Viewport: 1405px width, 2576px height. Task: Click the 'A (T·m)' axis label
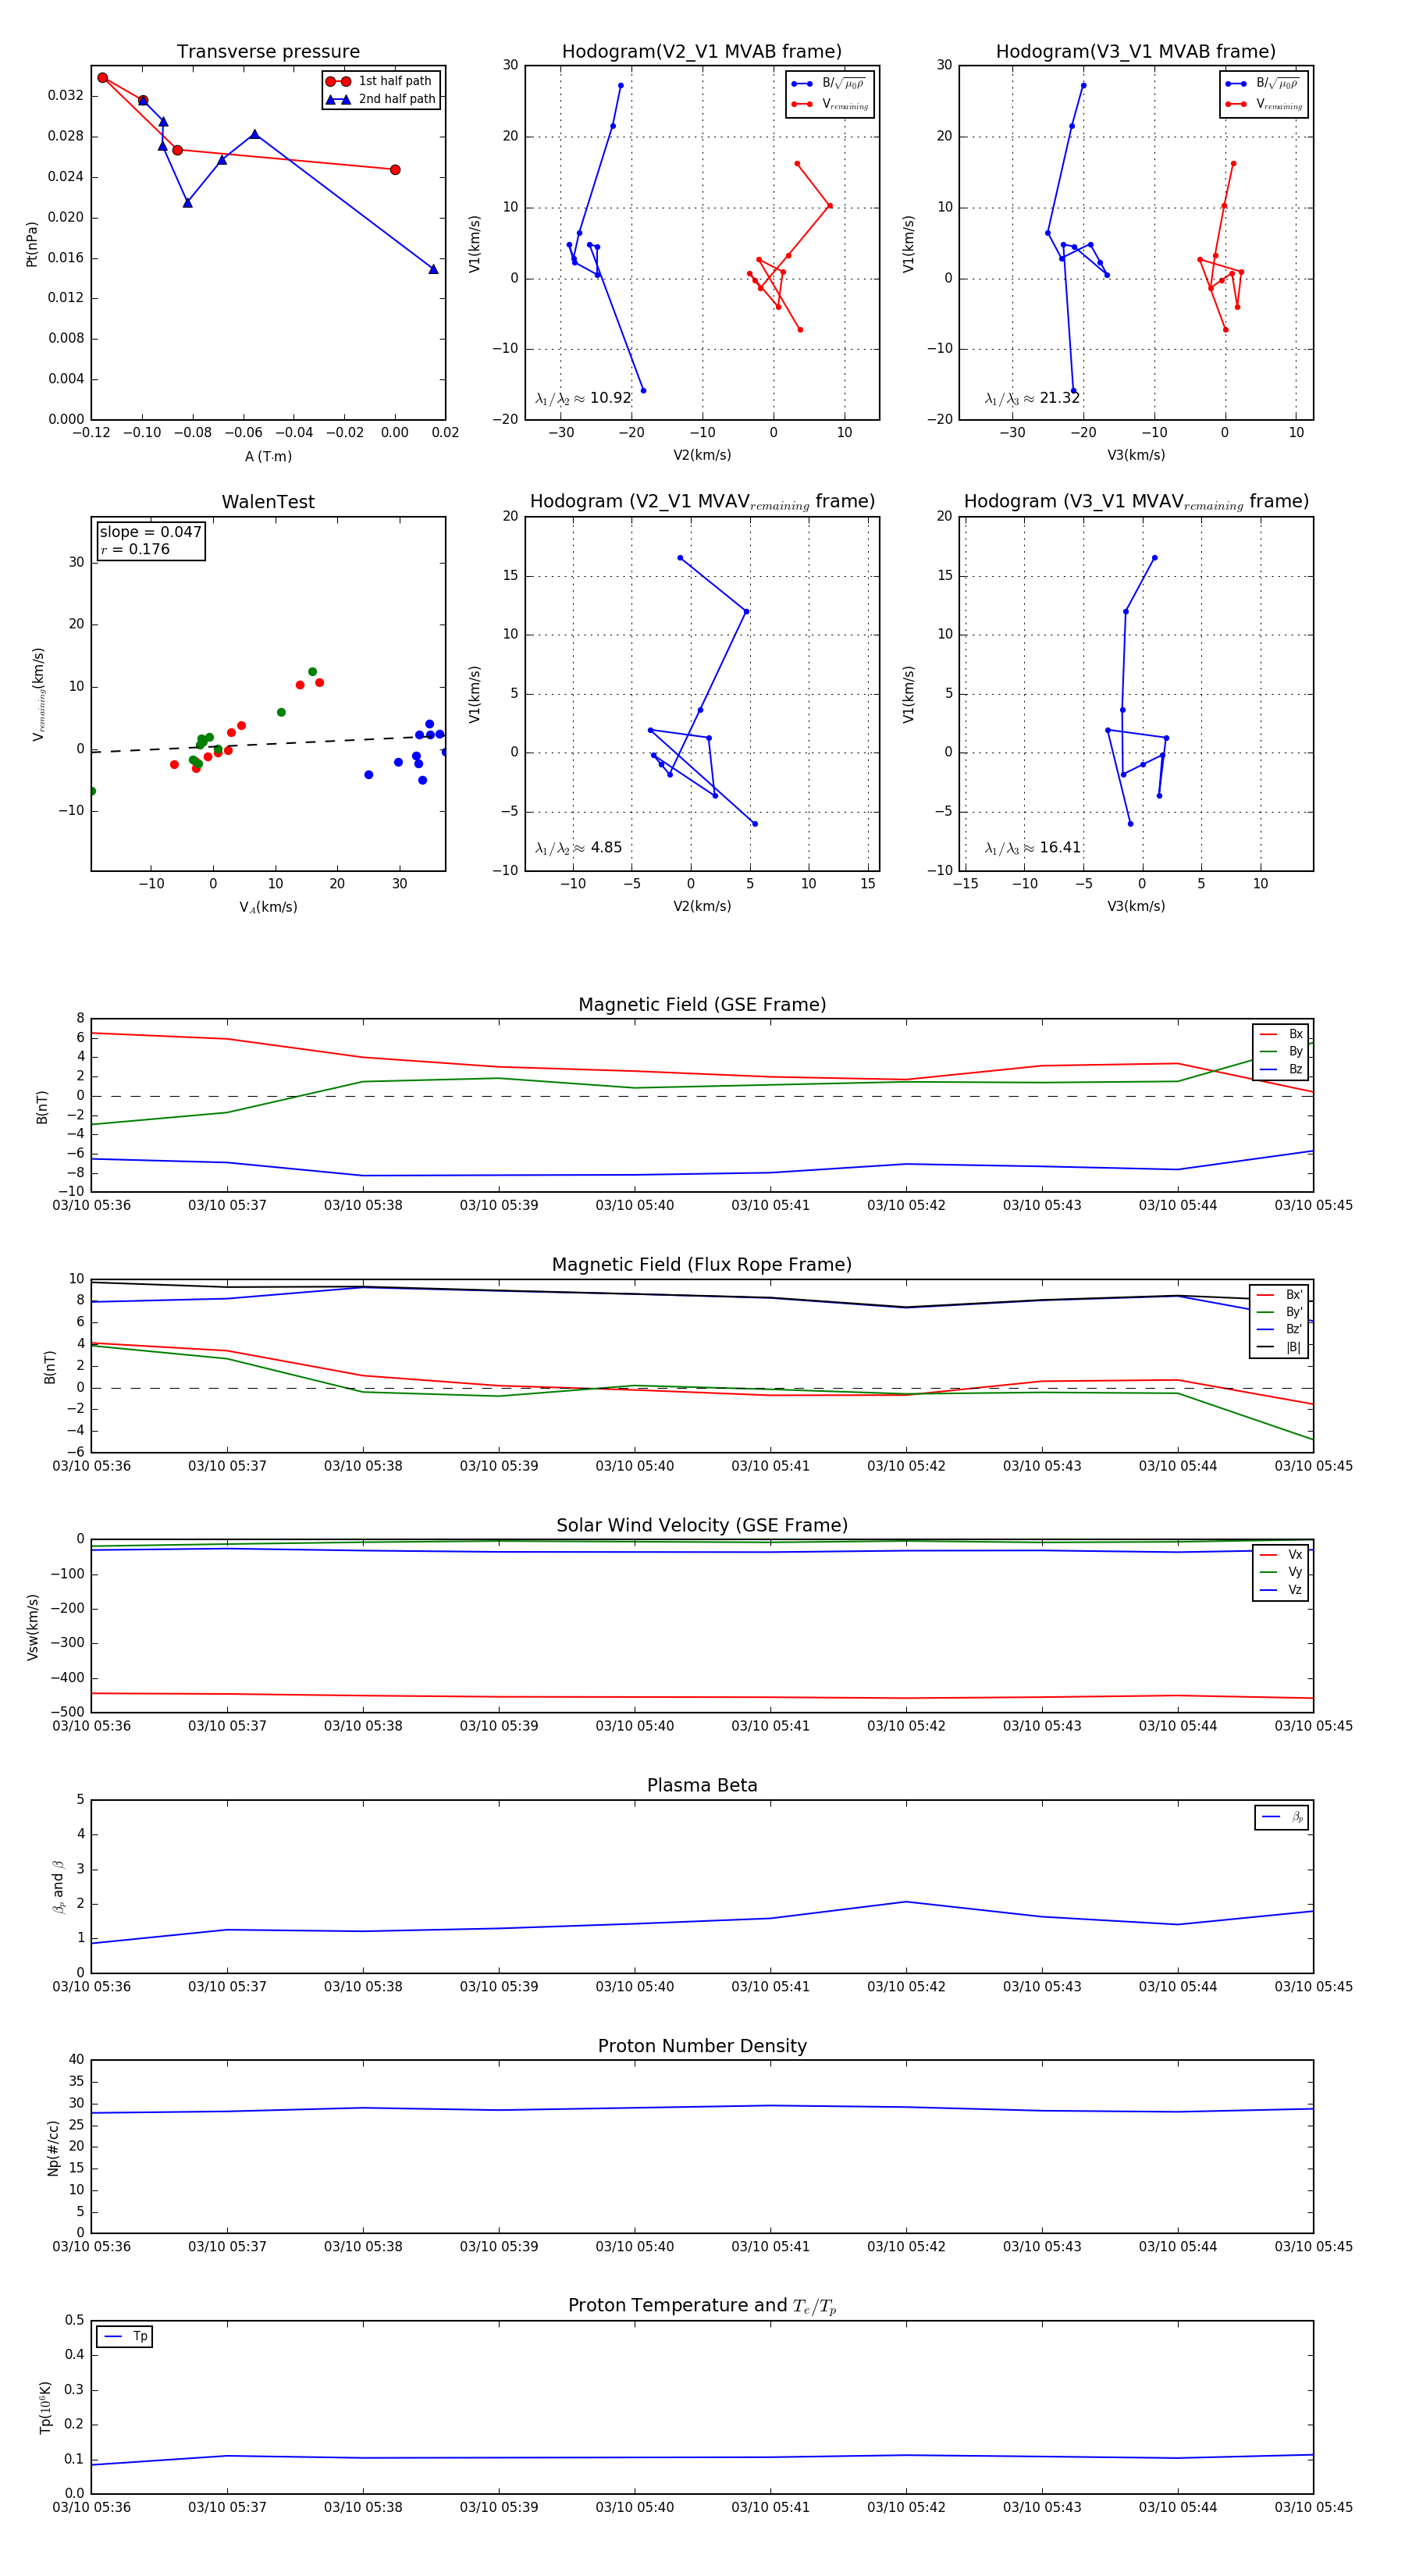coord(268,456)
